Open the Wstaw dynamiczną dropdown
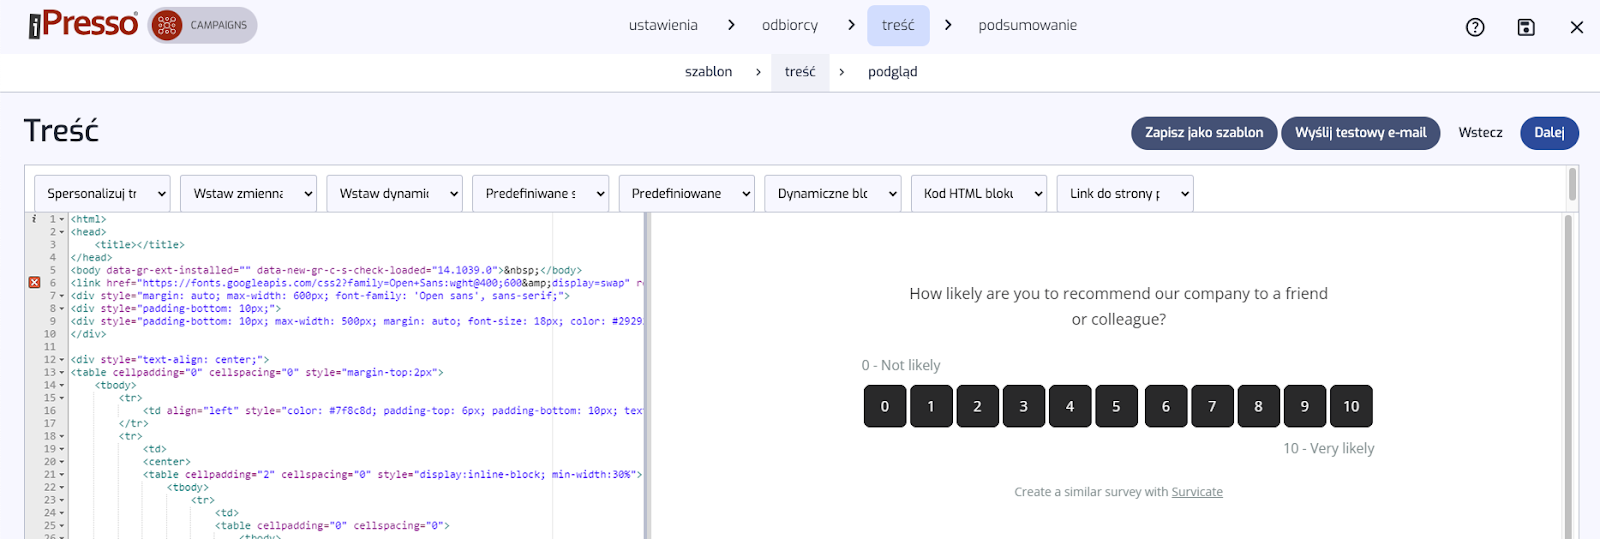The height and width of the screenshot is (539, 1600). pos(394,193)
